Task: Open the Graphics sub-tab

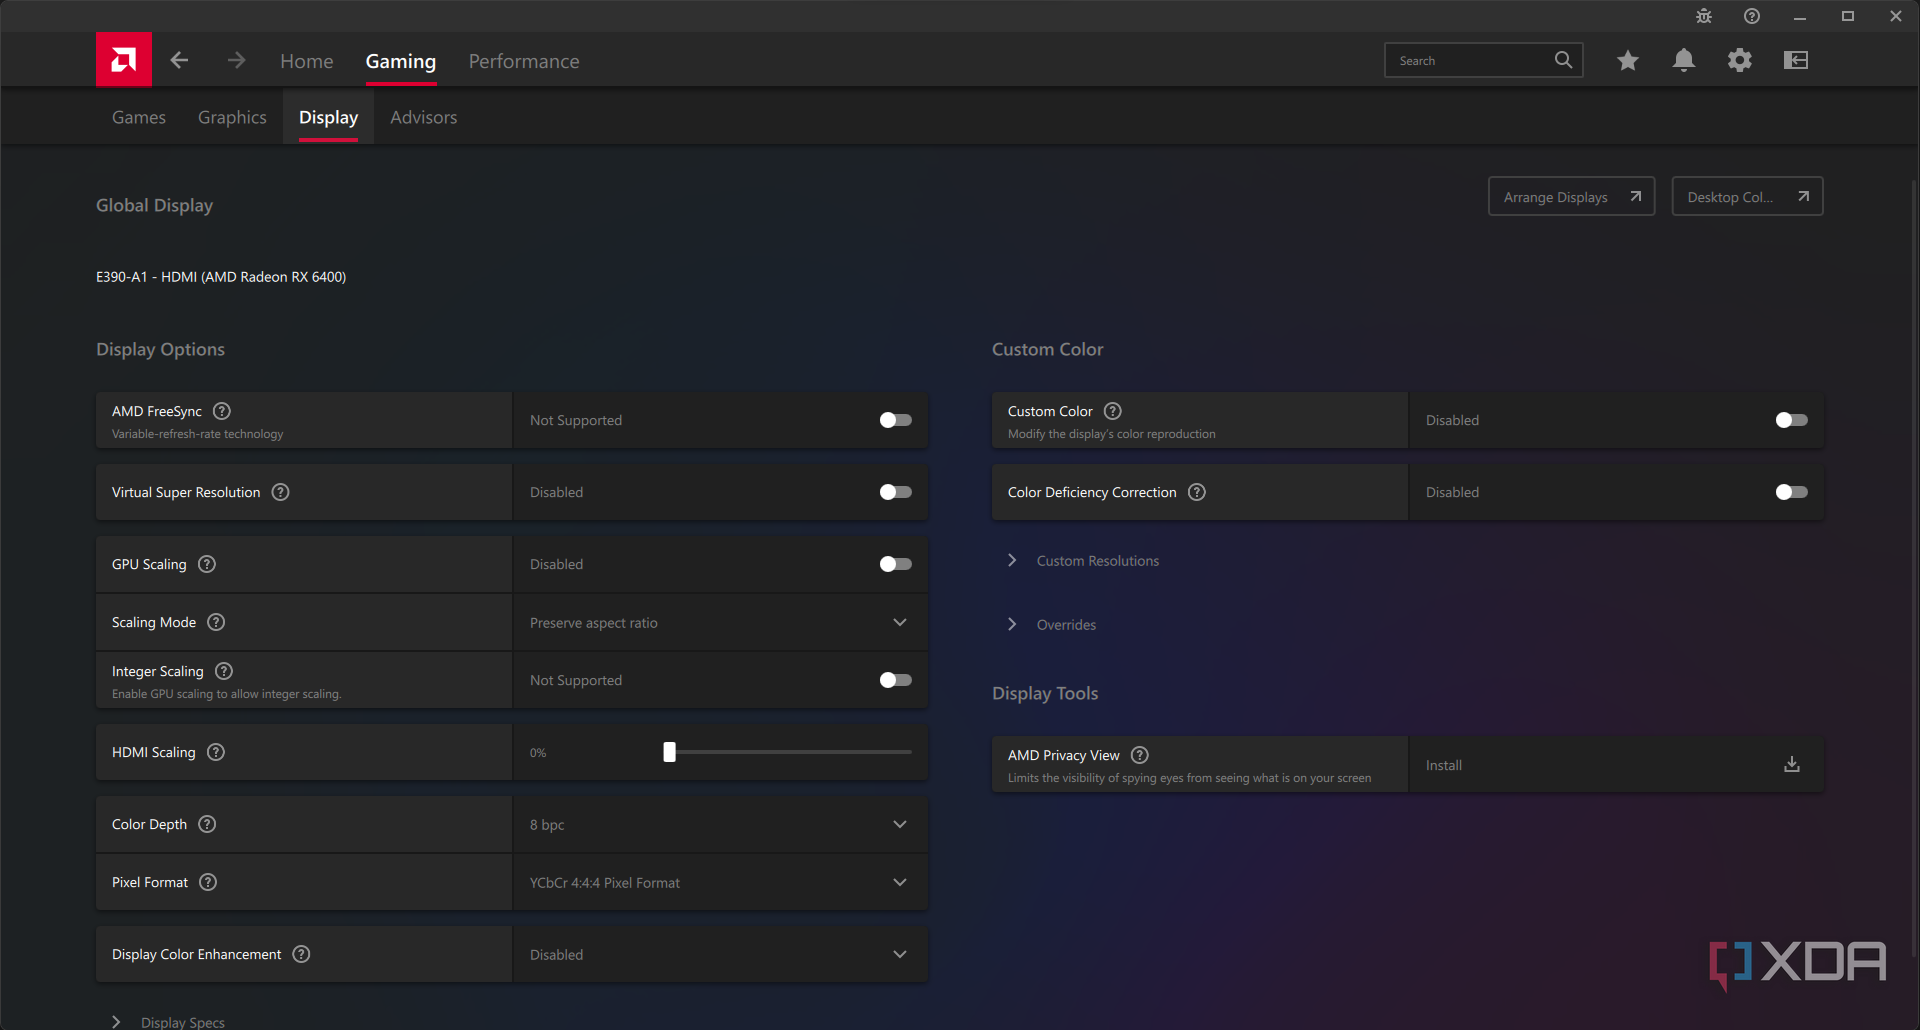Action: (232, 117)
